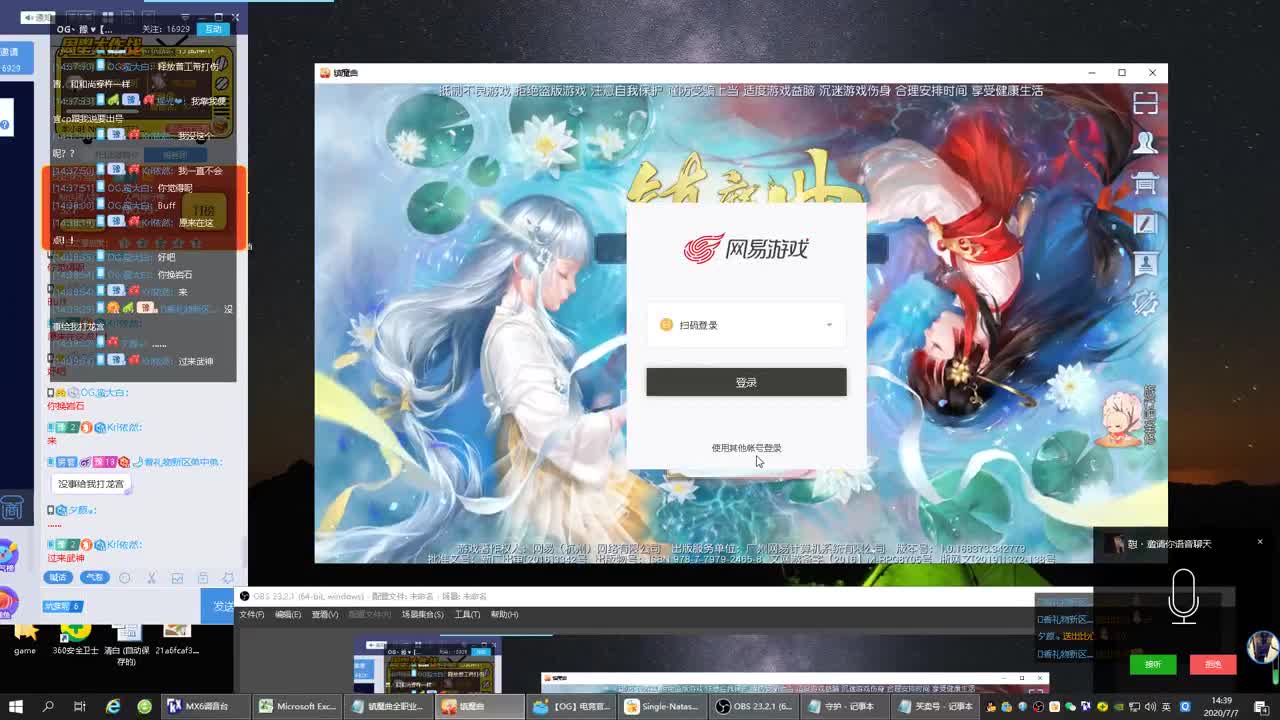1280x720 pixels.
Task: Click the lock icon in chat toolbar
Action: pos(203,578)
